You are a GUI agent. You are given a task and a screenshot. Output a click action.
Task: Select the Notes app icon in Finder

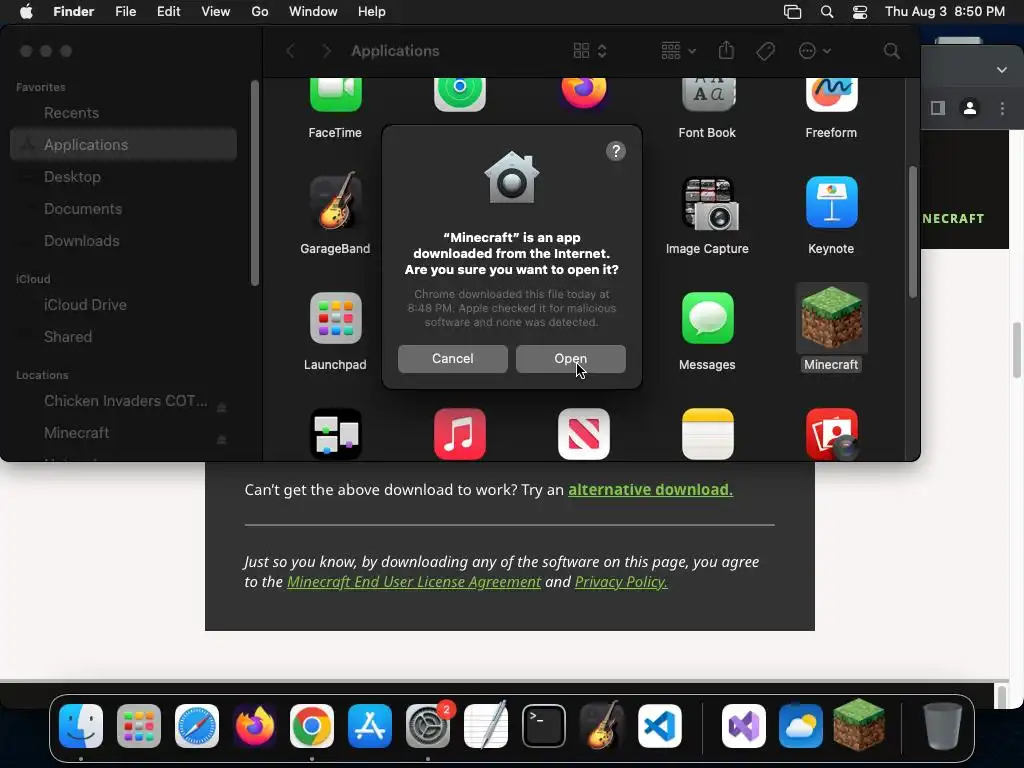click(x=707, y=434)
